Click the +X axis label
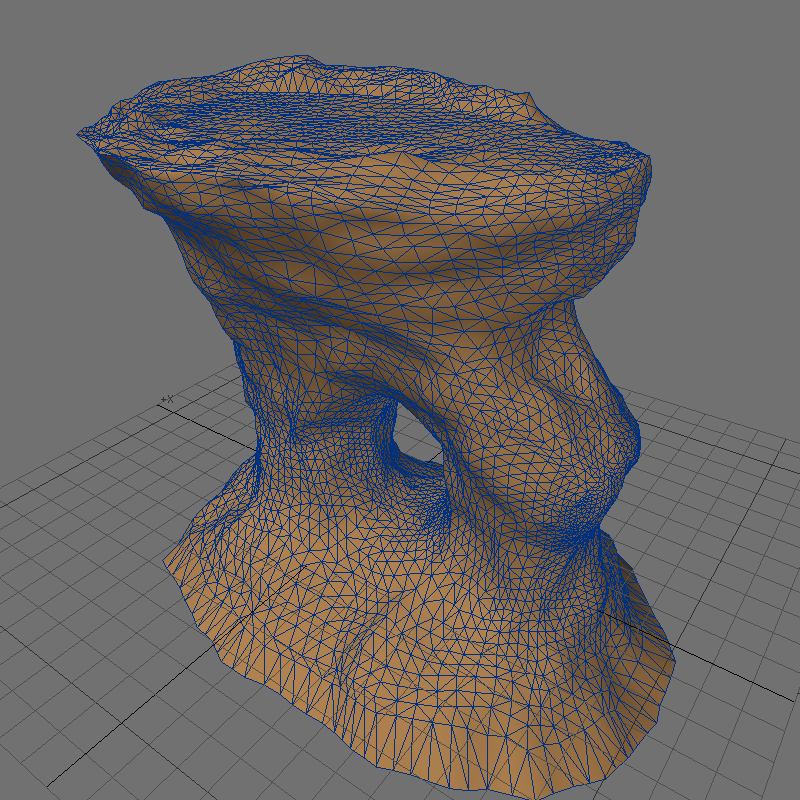This screenshot has width=800, height=800. (167, 399)
